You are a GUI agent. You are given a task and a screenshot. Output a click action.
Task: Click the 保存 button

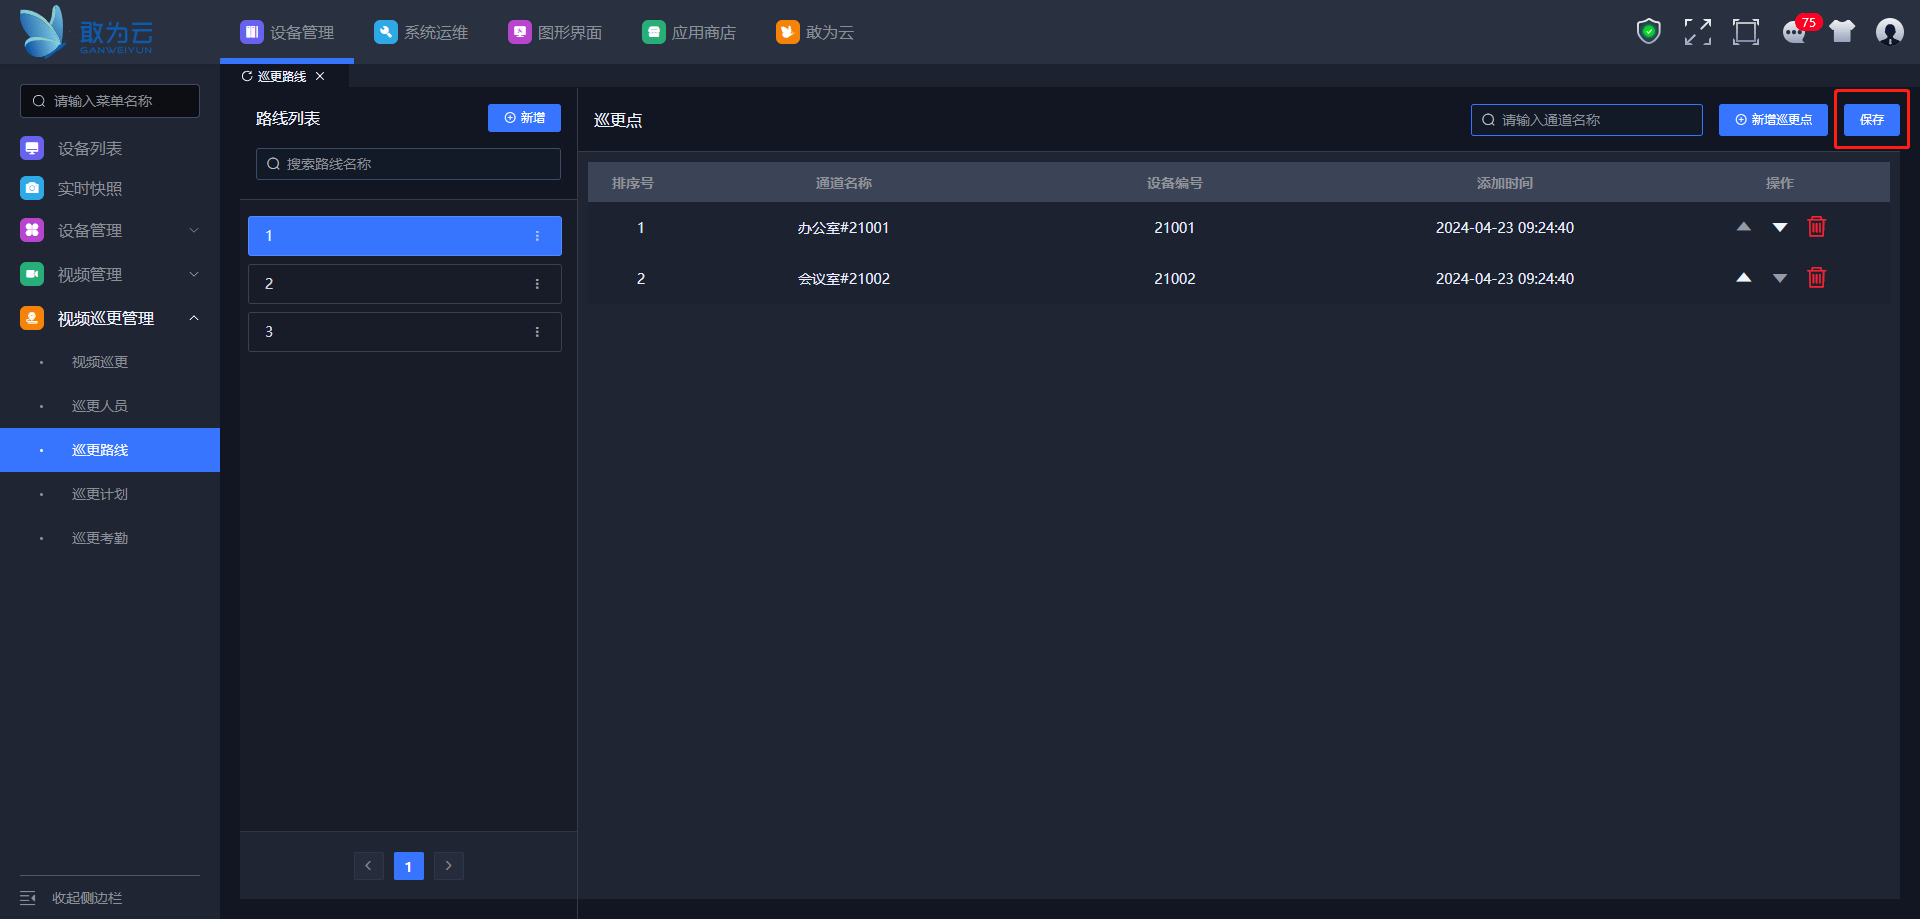coord(1871,120)
